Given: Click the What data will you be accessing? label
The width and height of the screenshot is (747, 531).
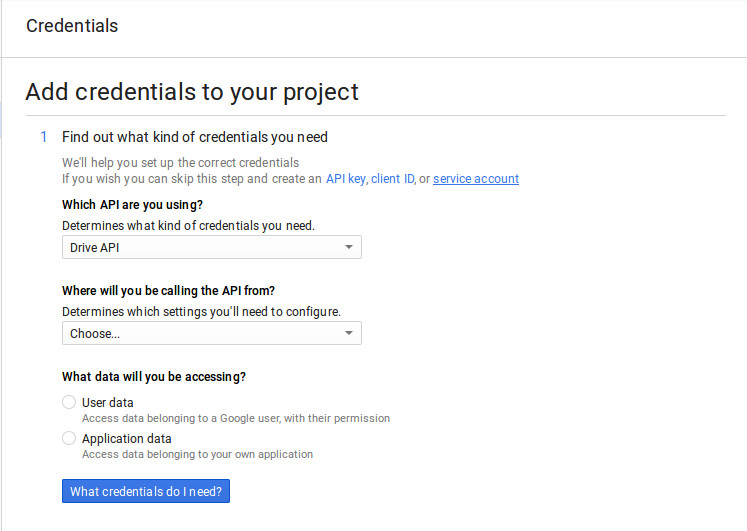Looking at the screenshot, I should (154, 377).
